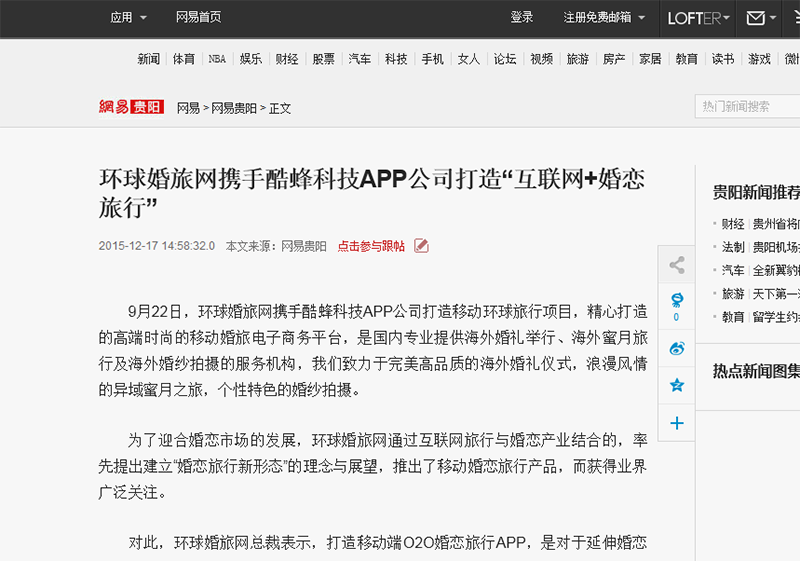Image resolution: width=800 pixels, height=561 pixels.
Task: Open the 教育 channel in nav bar
Action: 686,59
